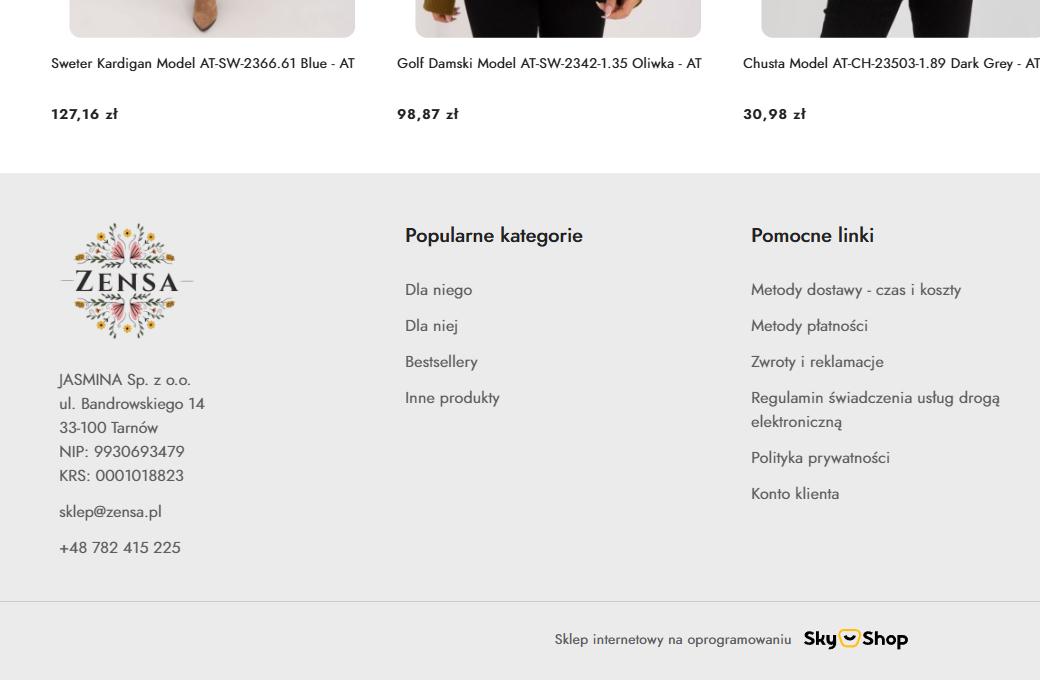Click the Zensa floral logo
This screenshot has height=680, width=1040.
coord(127,281)
